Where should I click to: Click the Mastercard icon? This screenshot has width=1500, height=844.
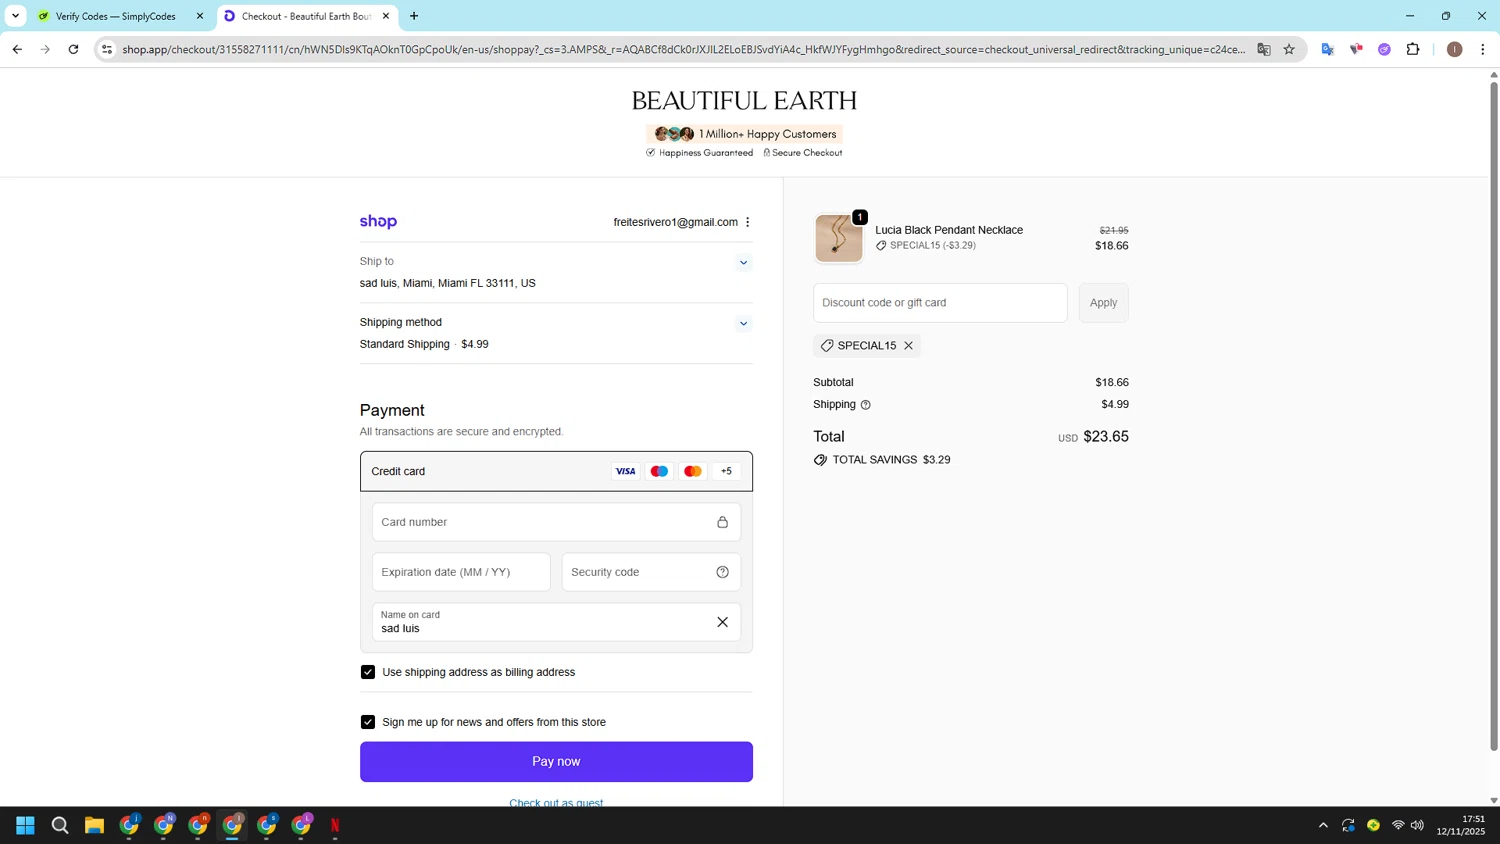click(692, 471)
